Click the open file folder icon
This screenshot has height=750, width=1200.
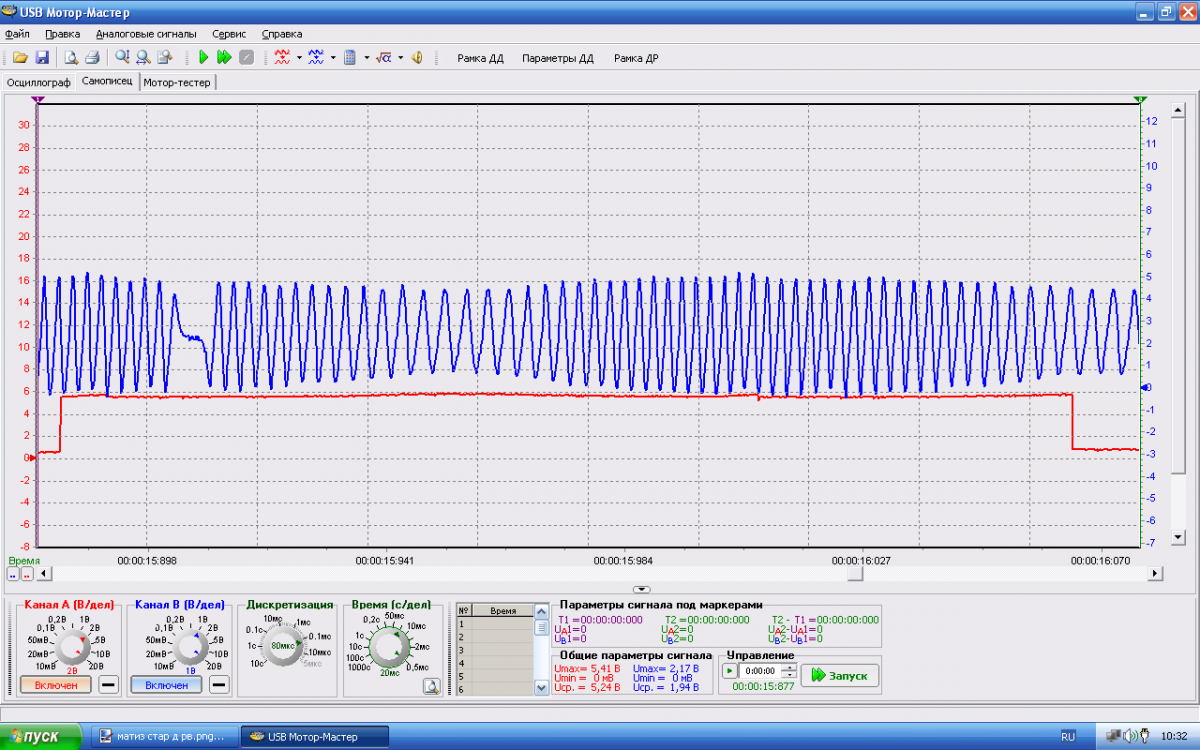click(x=20, y=58)
